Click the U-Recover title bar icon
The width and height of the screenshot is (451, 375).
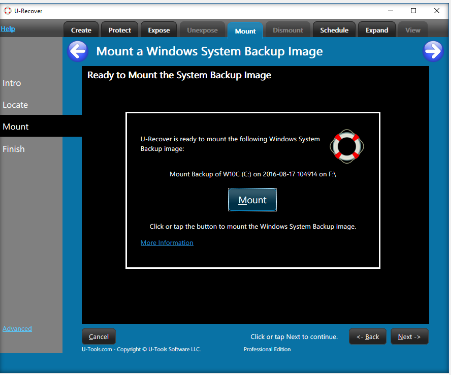7,11
